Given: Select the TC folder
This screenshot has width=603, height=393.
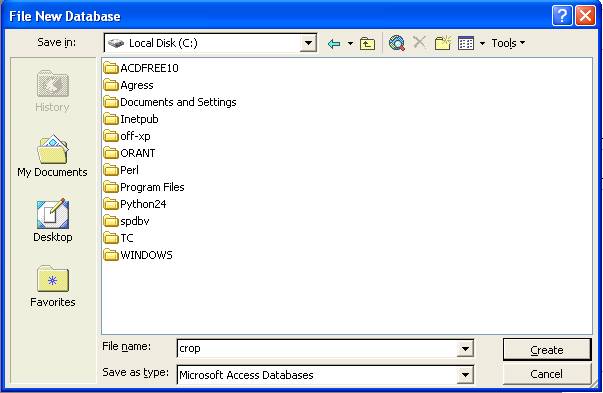Looking at the screenshot, I should 118,238.
